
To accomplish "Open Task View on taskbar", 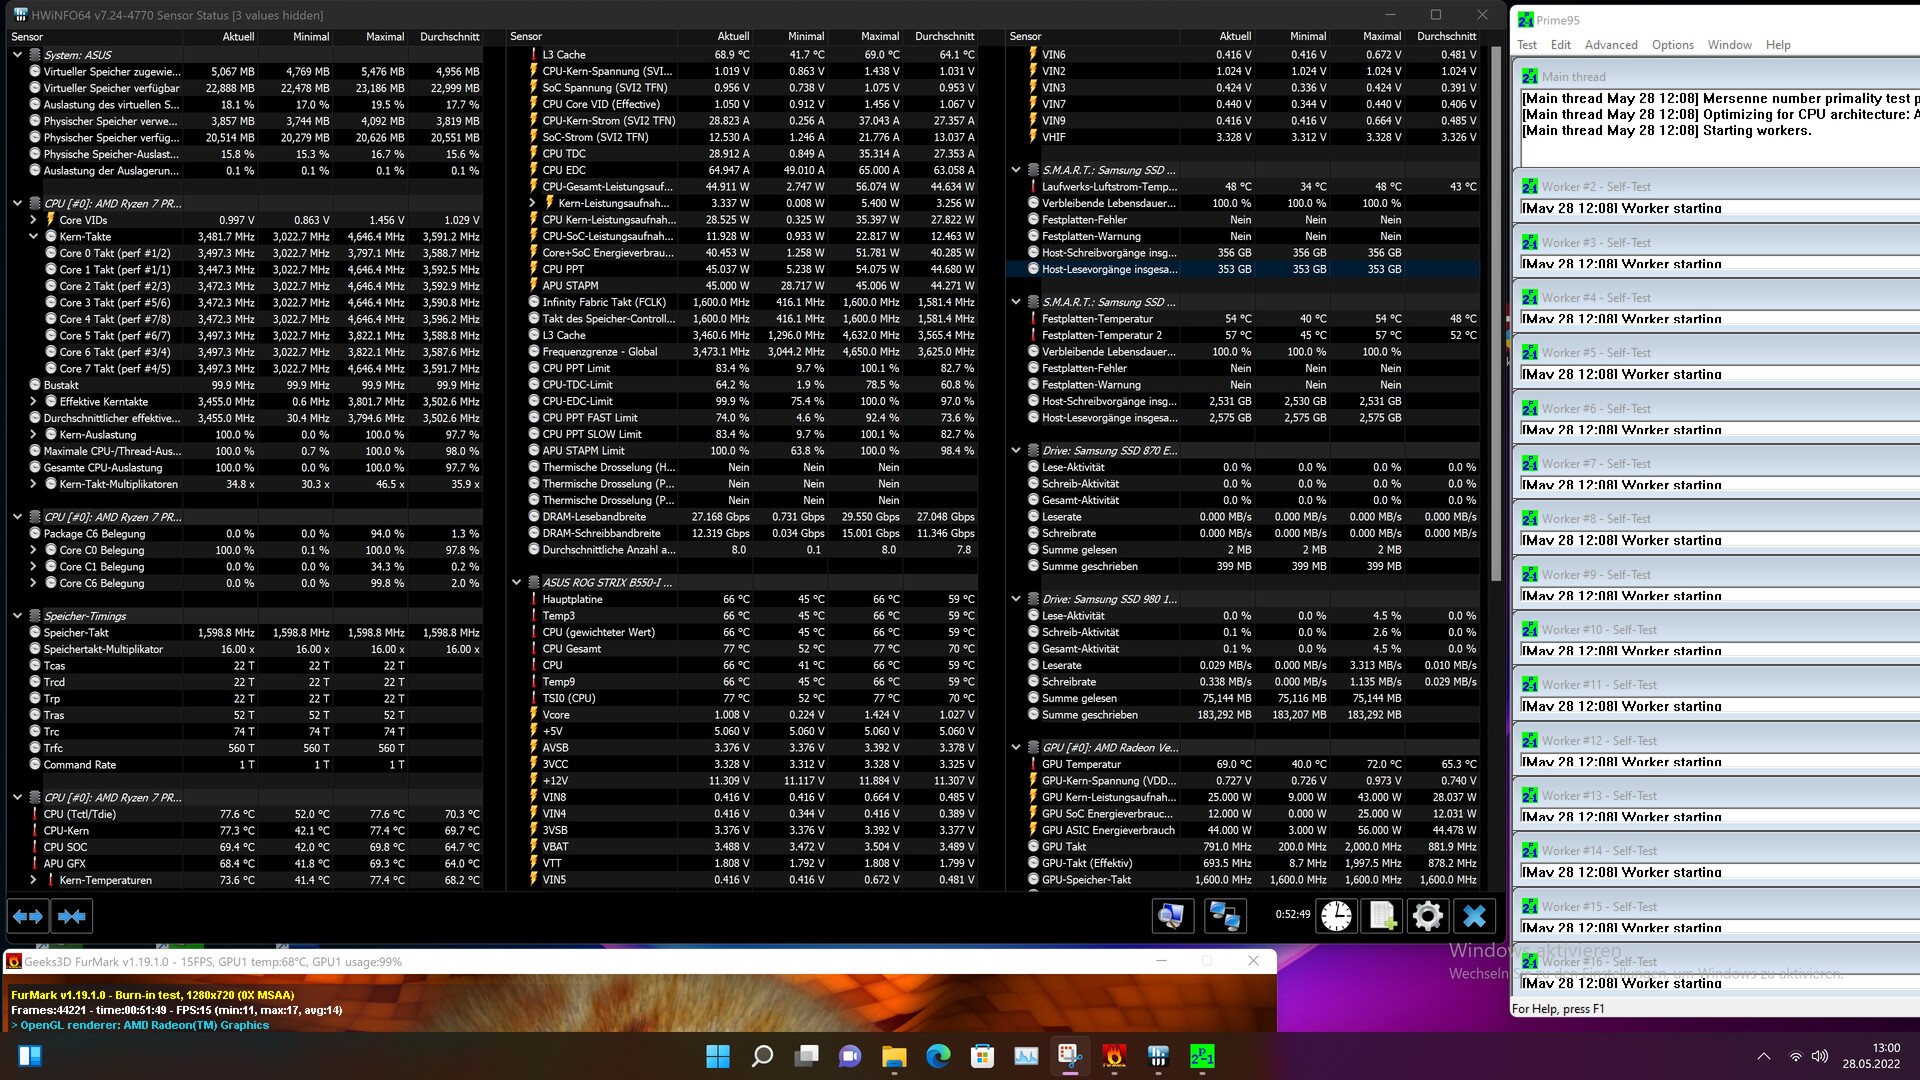I will (806, 1056).
